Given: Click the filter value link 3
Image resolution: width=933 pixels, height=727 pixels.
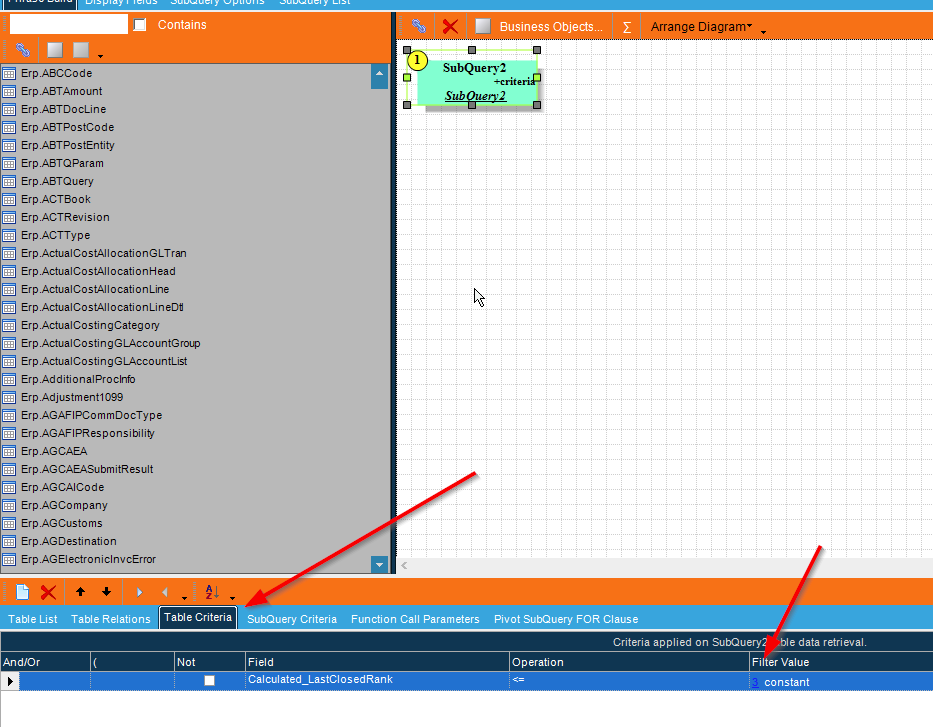Looking at the screenshot, I should [755, 682].
